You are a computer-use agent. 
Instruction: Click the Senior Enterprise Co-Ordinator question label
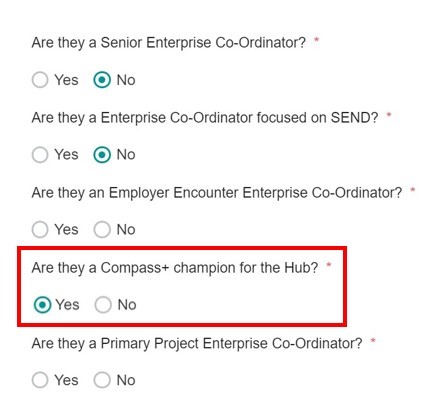pos(169,43)
